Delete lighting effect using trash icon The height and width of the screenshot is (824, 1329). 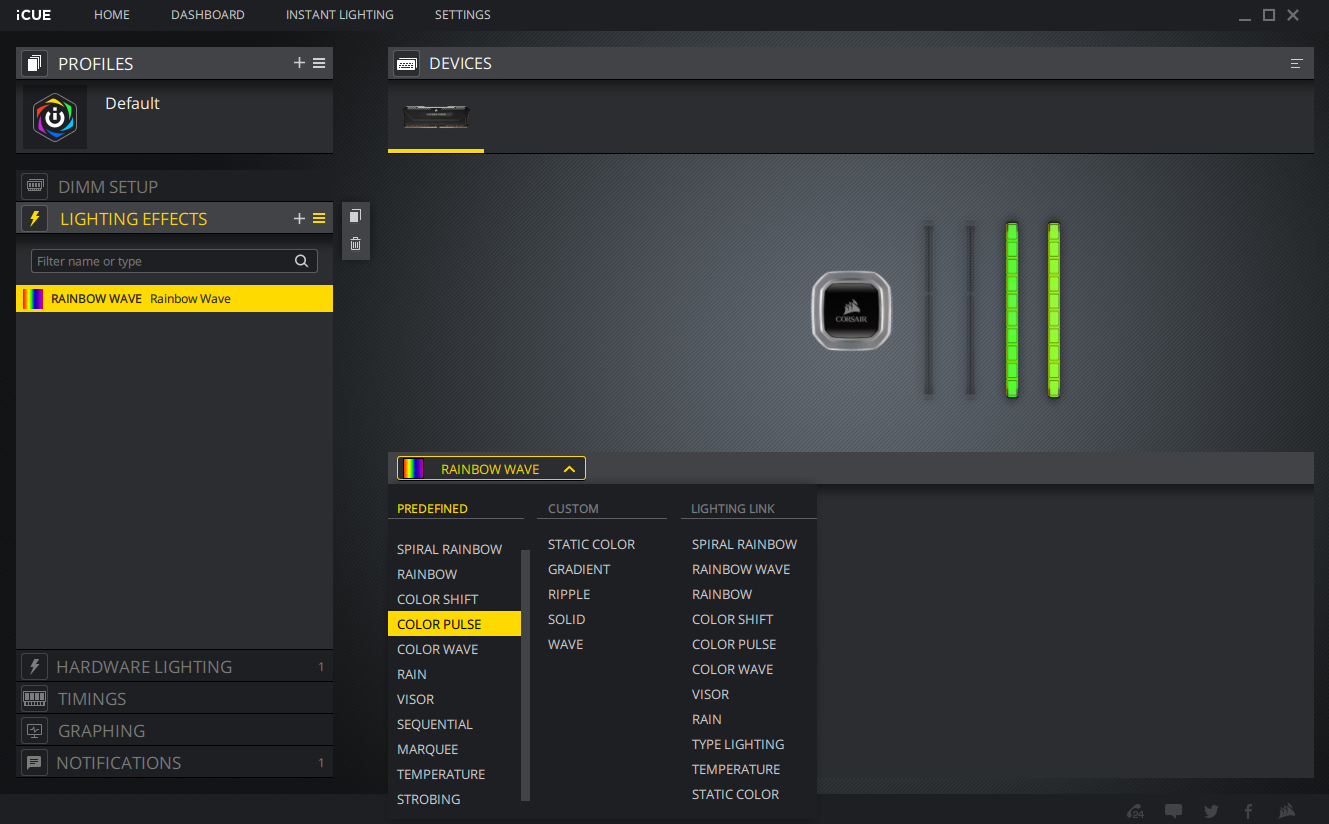355,243
